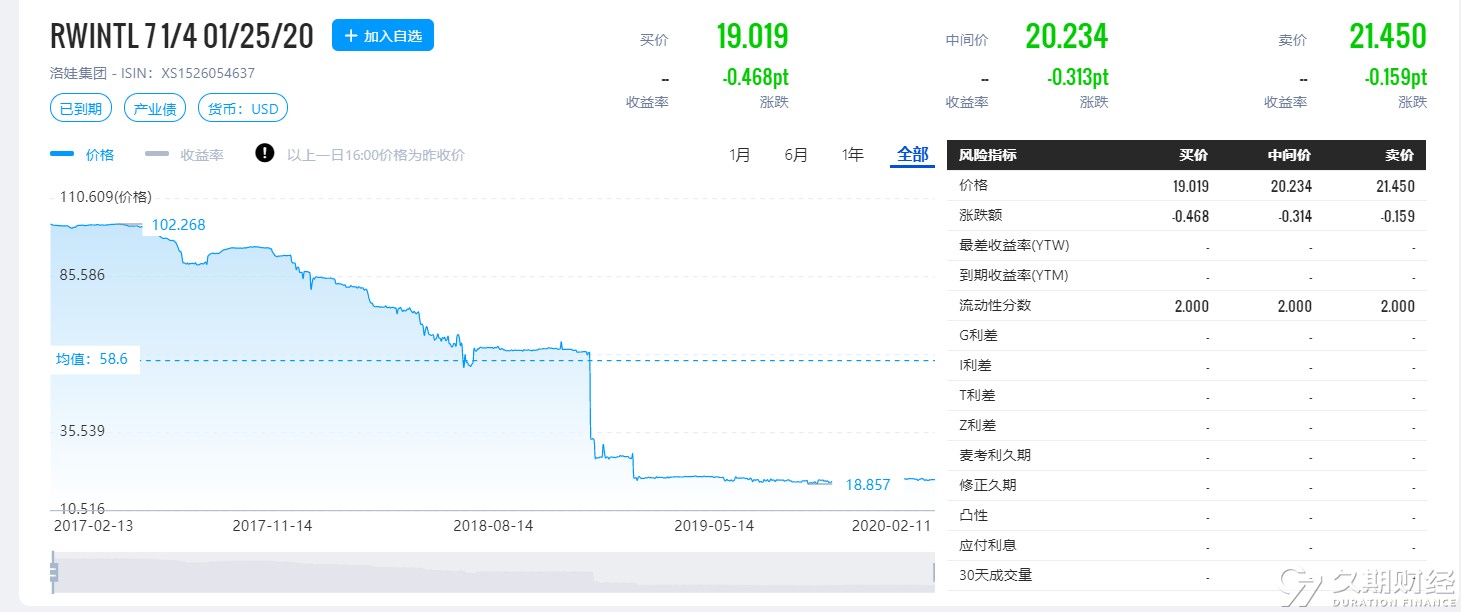Click the 已到期 status tag

coord(80,108)
